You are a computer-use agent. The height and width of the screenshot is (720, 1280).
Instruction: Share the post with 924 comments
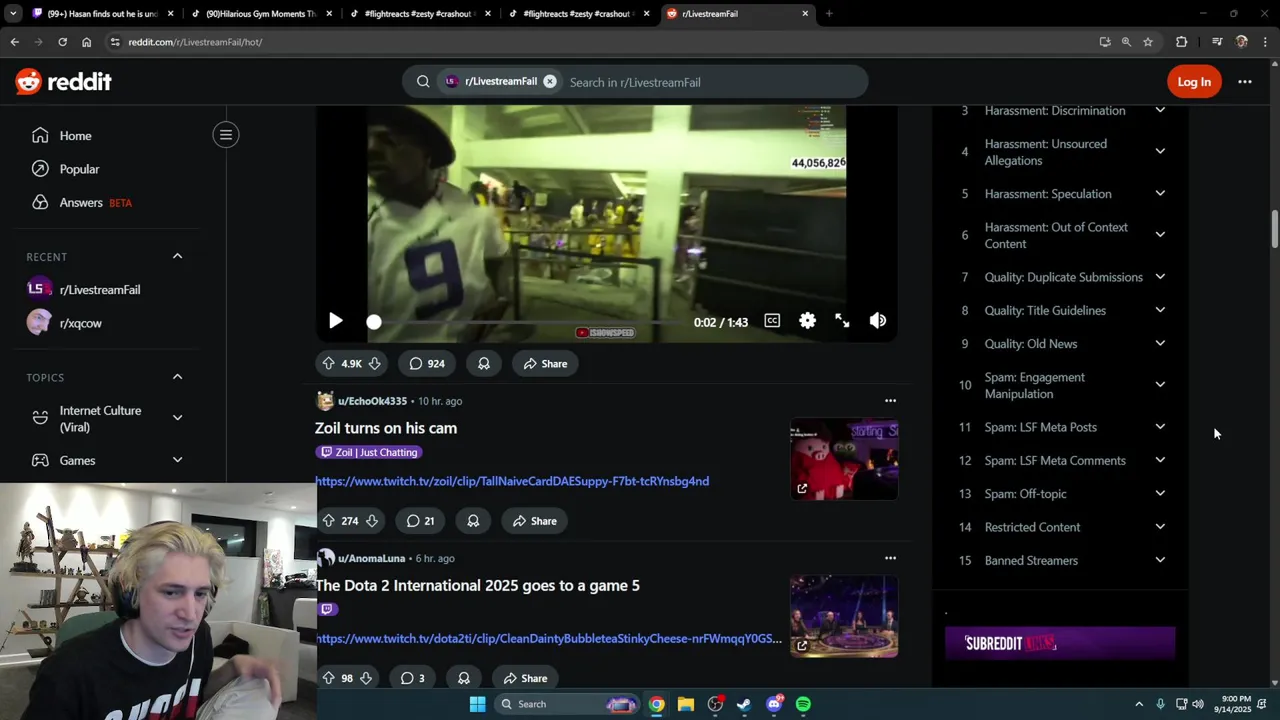point(545,364)
